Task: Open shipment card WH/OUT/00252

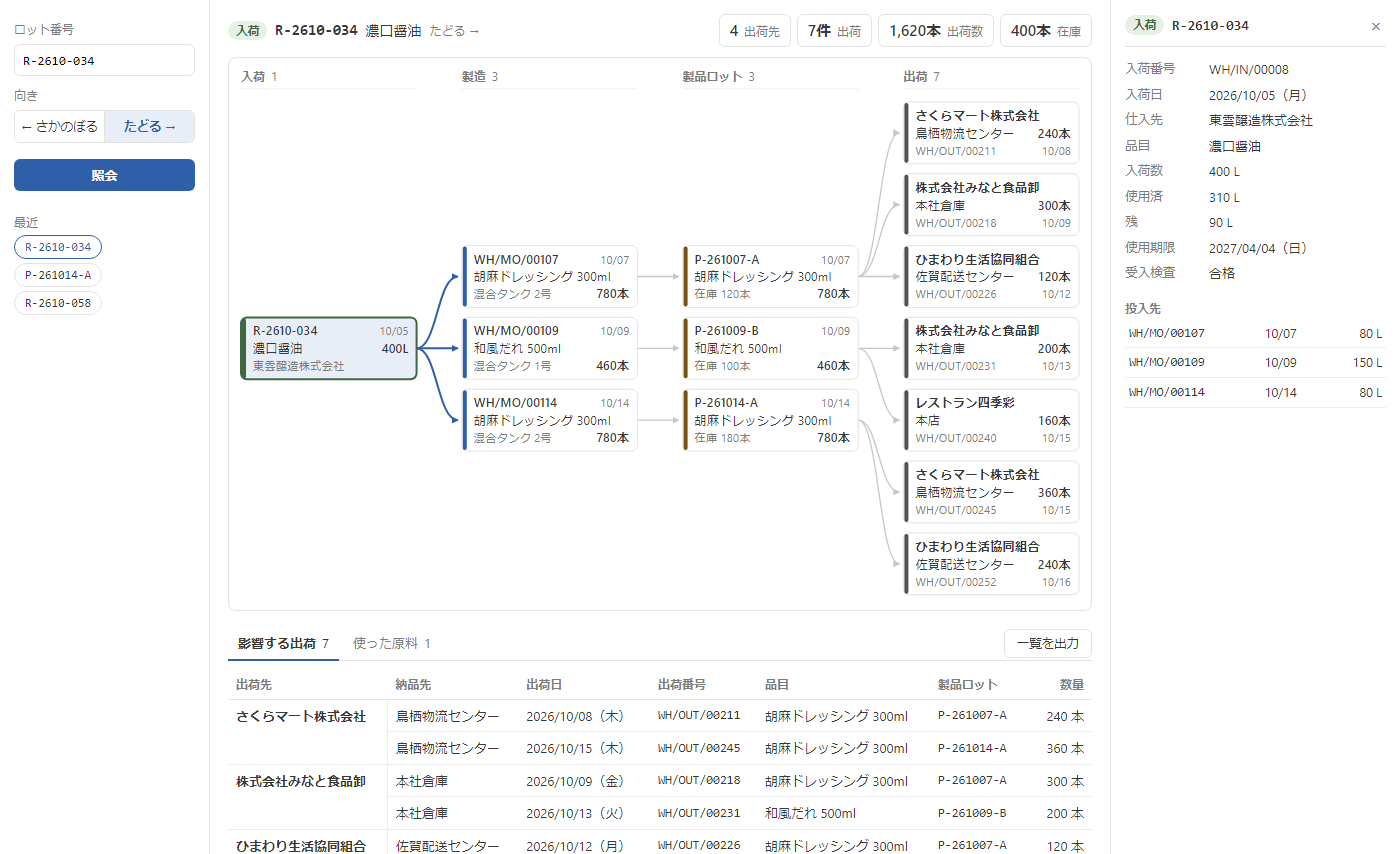Action: tap(992, 565)
